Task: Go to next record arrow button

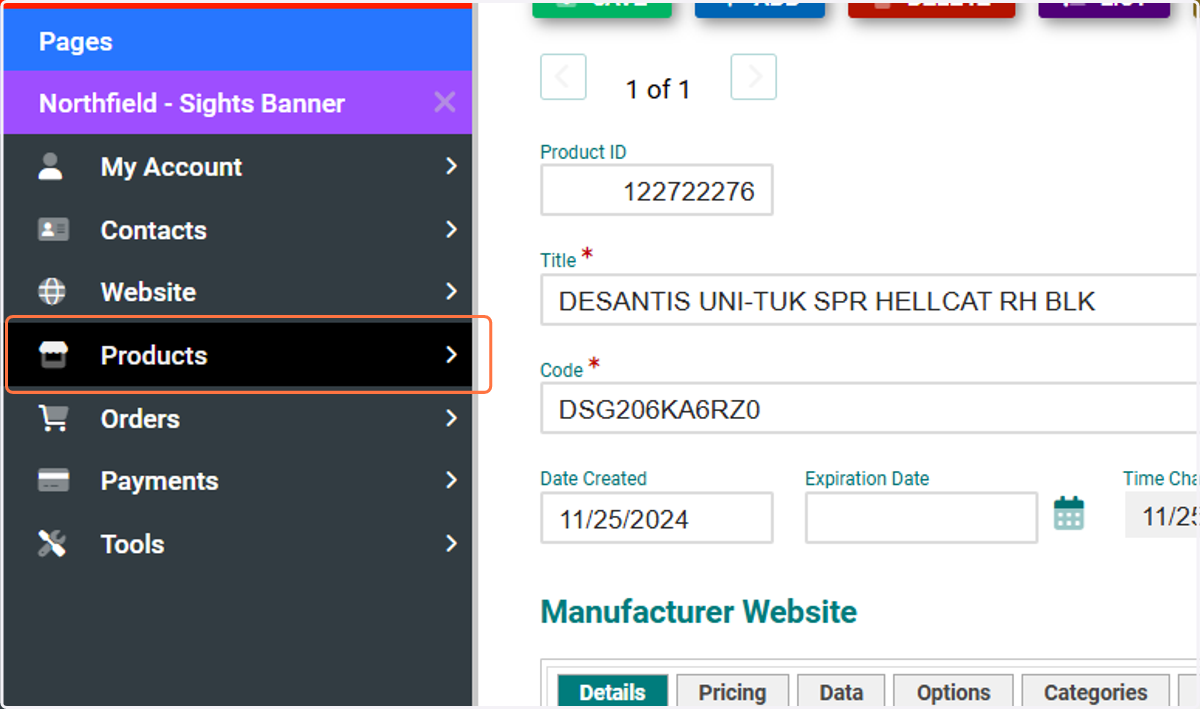Action: click(754, 77)
